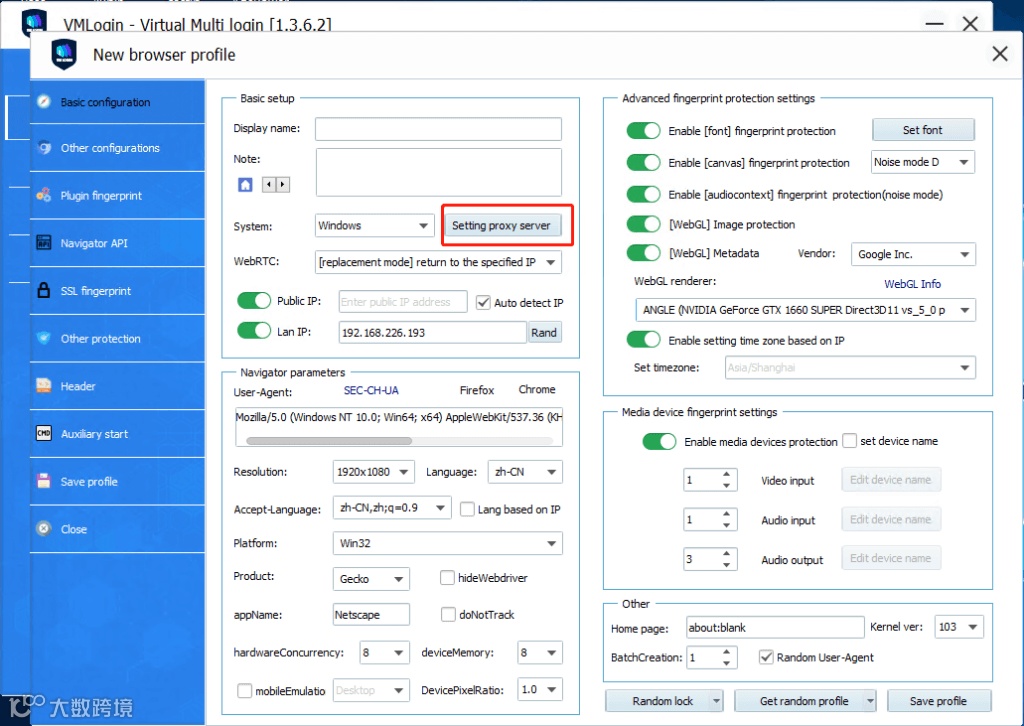Expand the WebGL renderer dropdown
The image size is (1024, 726).
point(806,310)
